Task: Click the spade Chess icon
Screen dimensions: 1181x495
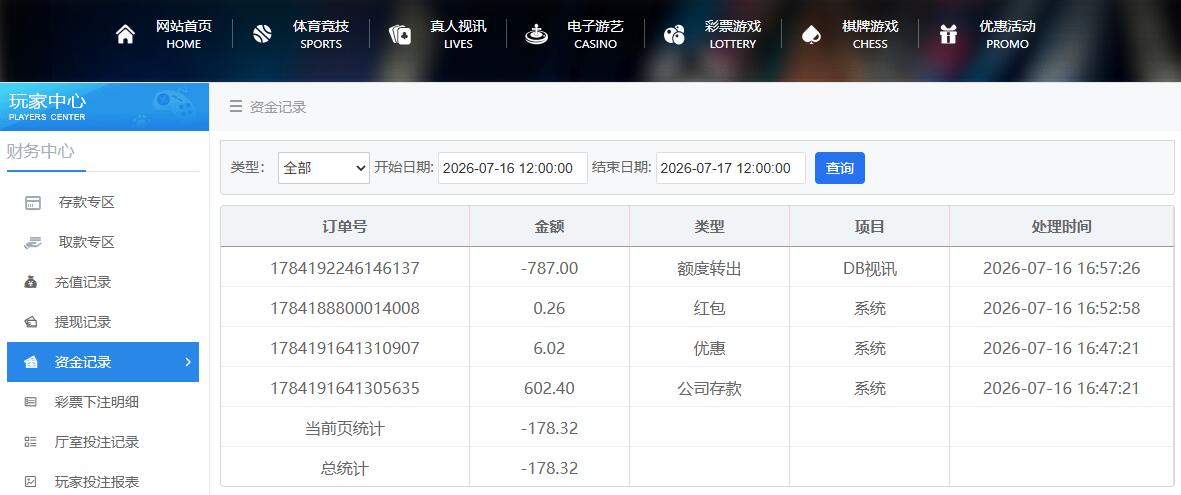Action: coord(810,35)
